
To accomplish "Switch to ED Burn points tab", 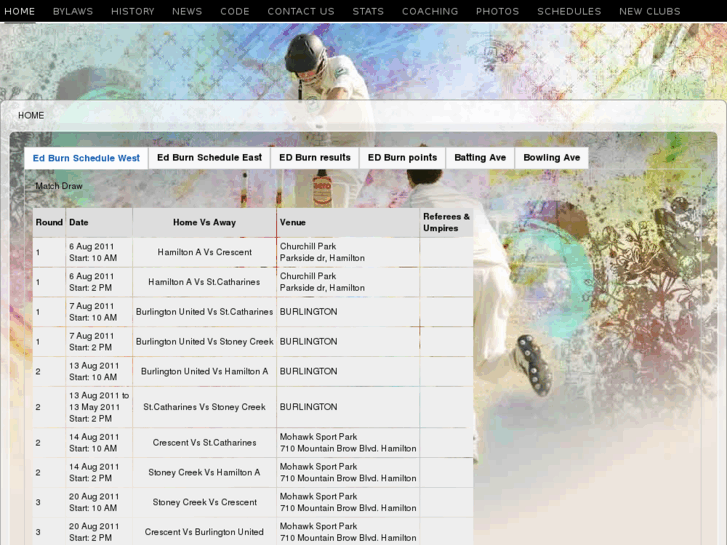I will coord(402,158).
